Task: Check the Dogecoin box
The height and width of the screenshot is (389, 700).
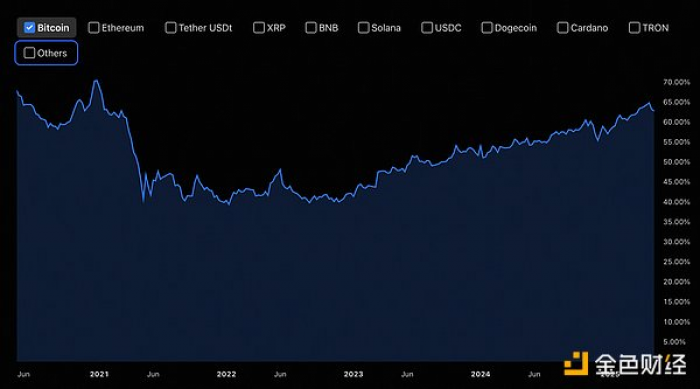Action: point(487,28)
